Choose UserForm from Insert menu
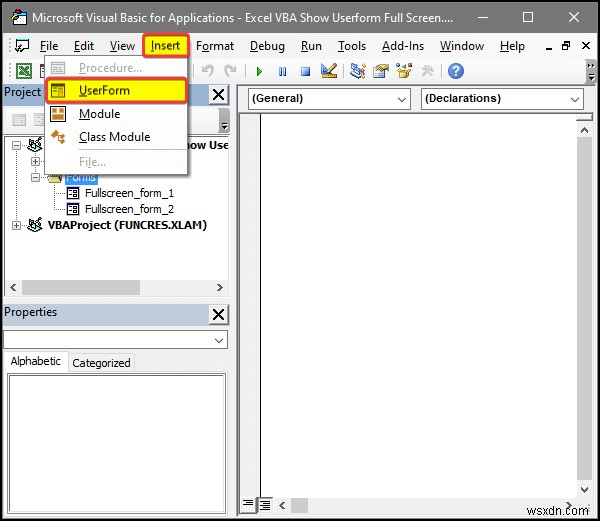Viewport: 600px width, 521px height. coord(116,91)
